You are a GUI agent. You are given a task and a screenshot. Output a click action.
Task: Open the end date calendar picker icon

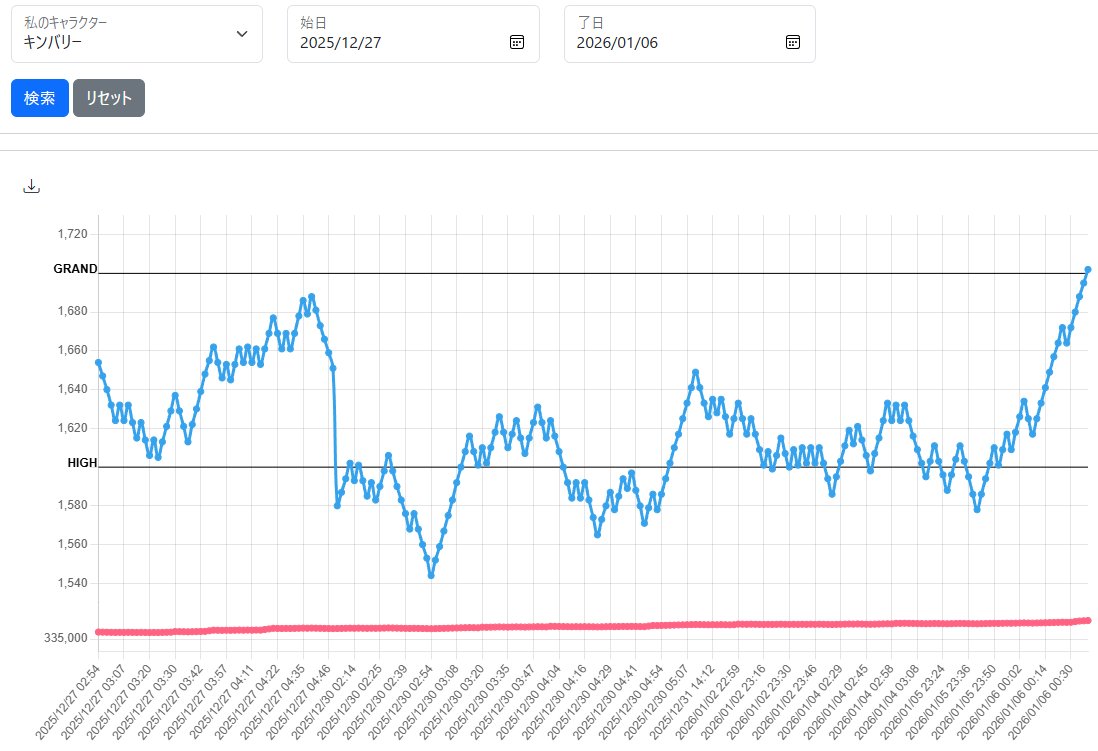[x=793, y=42]
